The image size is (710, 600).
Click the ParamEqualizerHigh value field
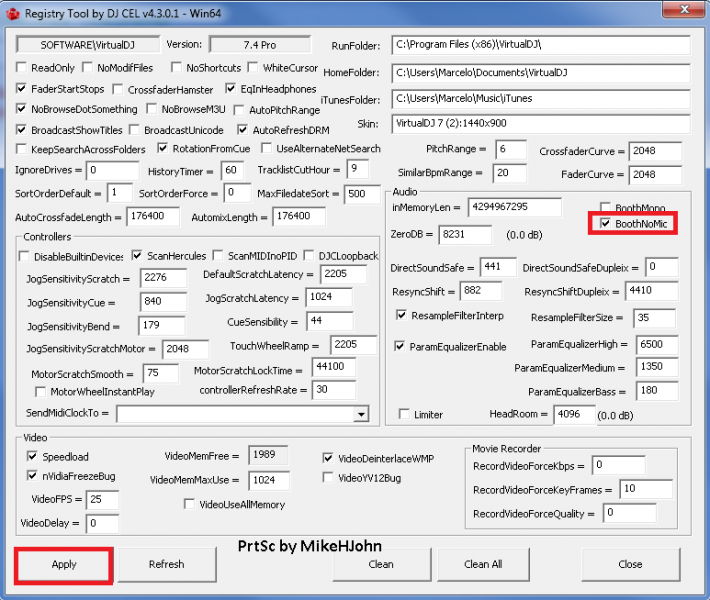click(x=657, y=345)
